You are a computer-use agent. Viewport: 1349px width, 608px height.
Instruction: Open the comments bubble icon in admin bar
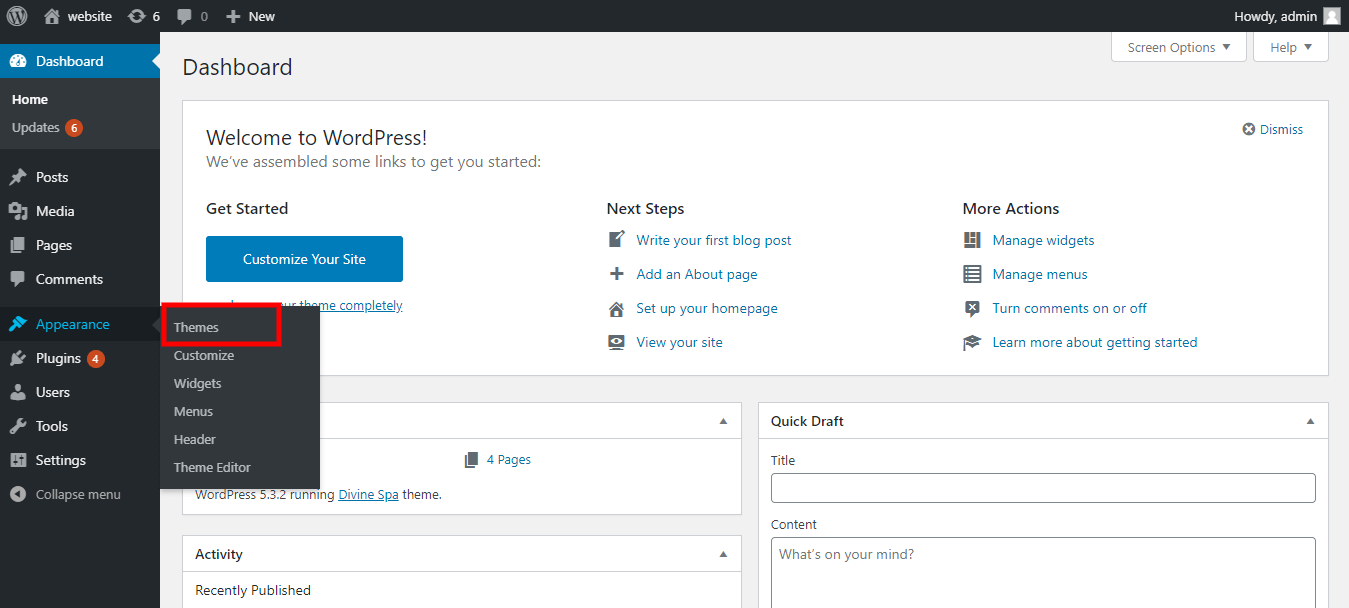[x=185, y=16]
